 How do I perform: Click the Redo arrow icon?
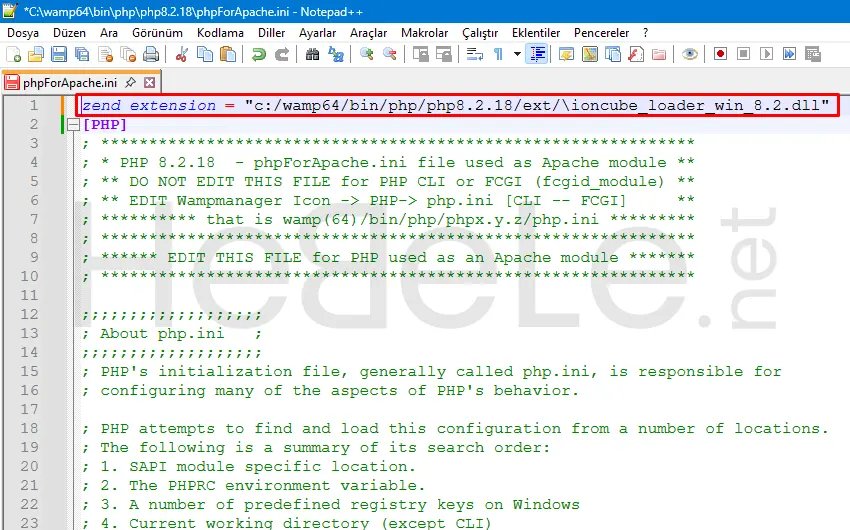282,54
